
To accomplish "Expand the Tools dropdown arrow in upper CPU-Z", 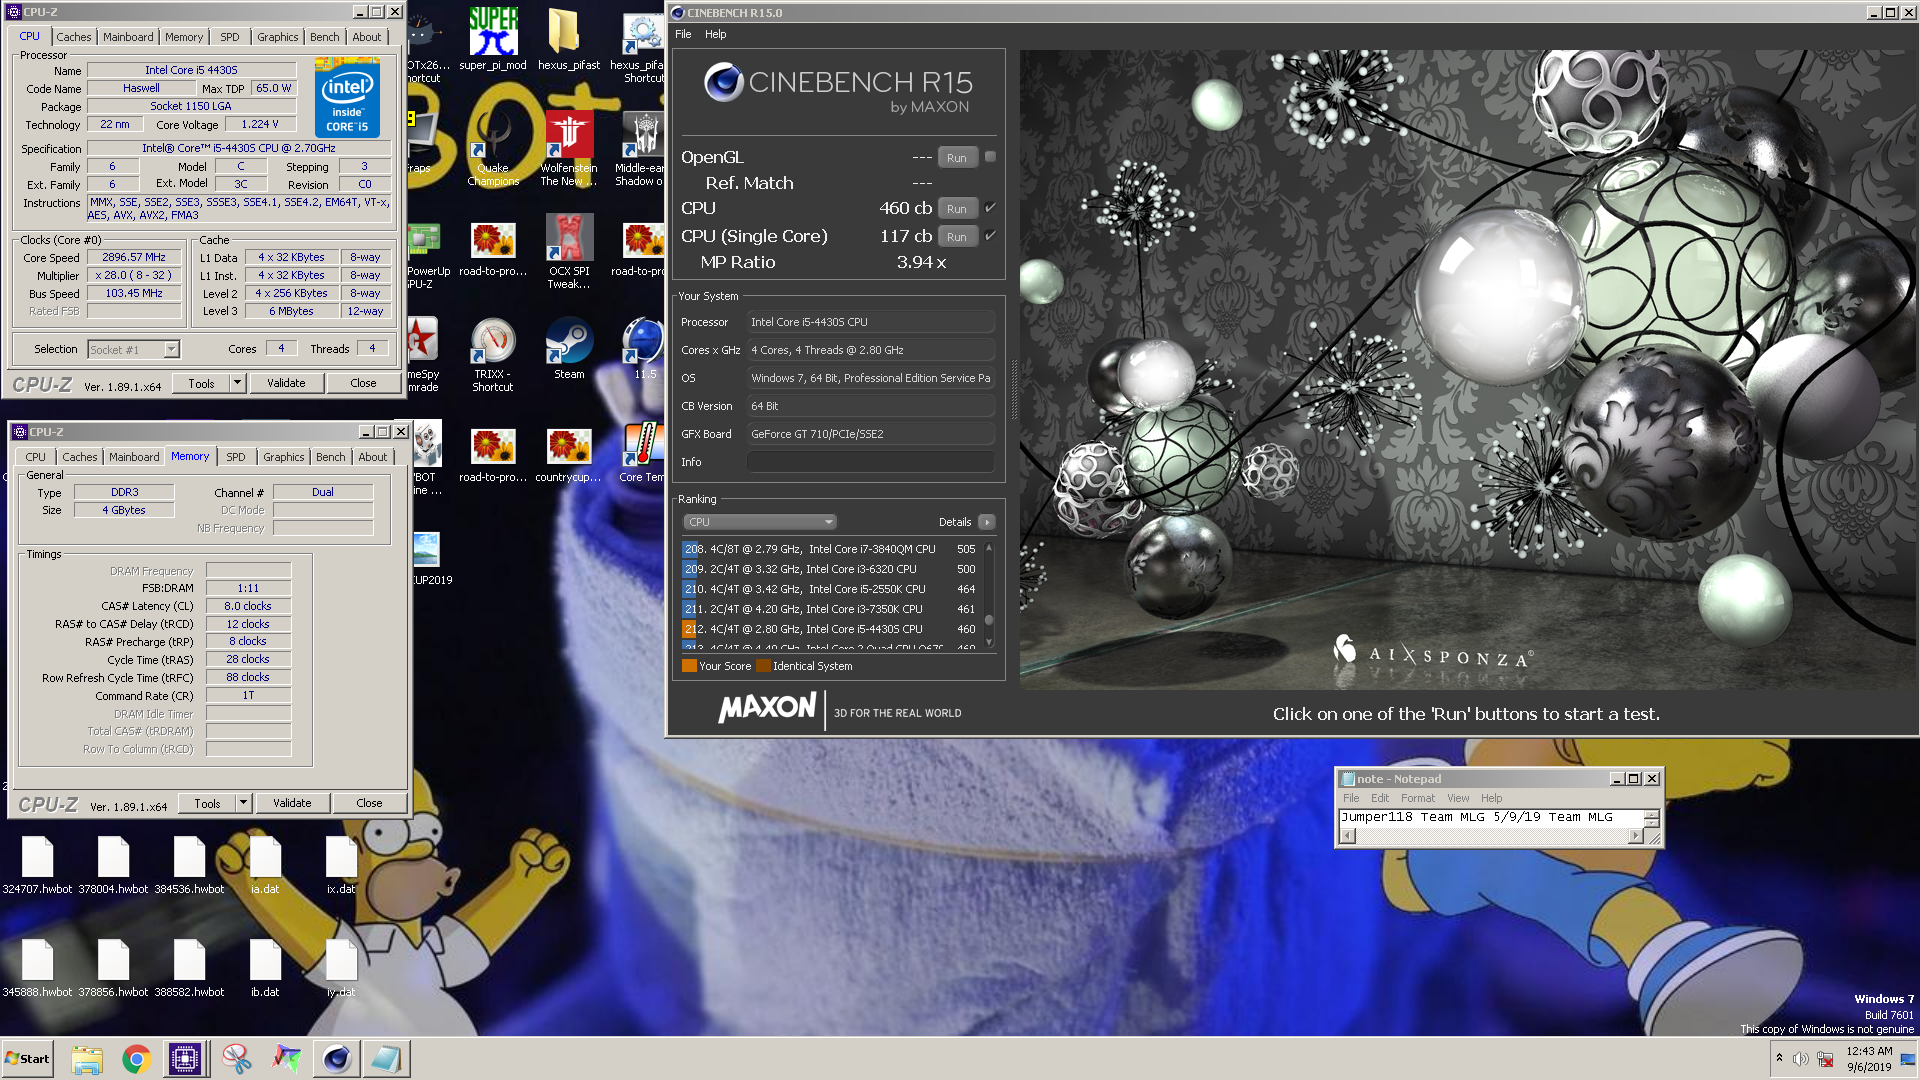I will pos(237,383).
